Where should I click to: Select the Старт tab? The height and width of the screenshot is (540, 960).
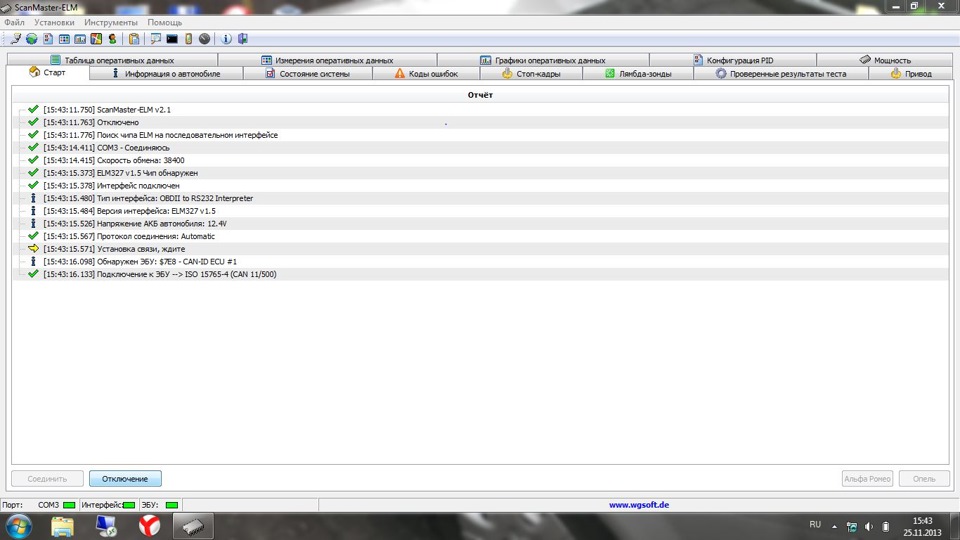point(47,72)
